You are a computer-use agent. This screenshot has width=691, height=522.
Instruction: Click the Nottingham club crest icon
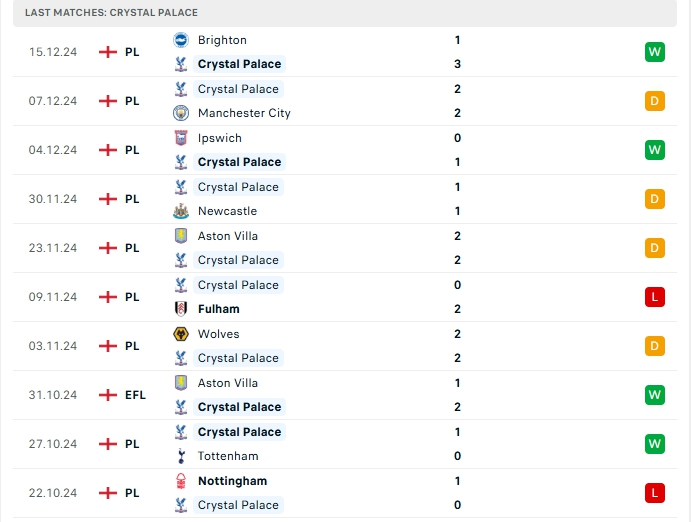click(x=181, y=481)
